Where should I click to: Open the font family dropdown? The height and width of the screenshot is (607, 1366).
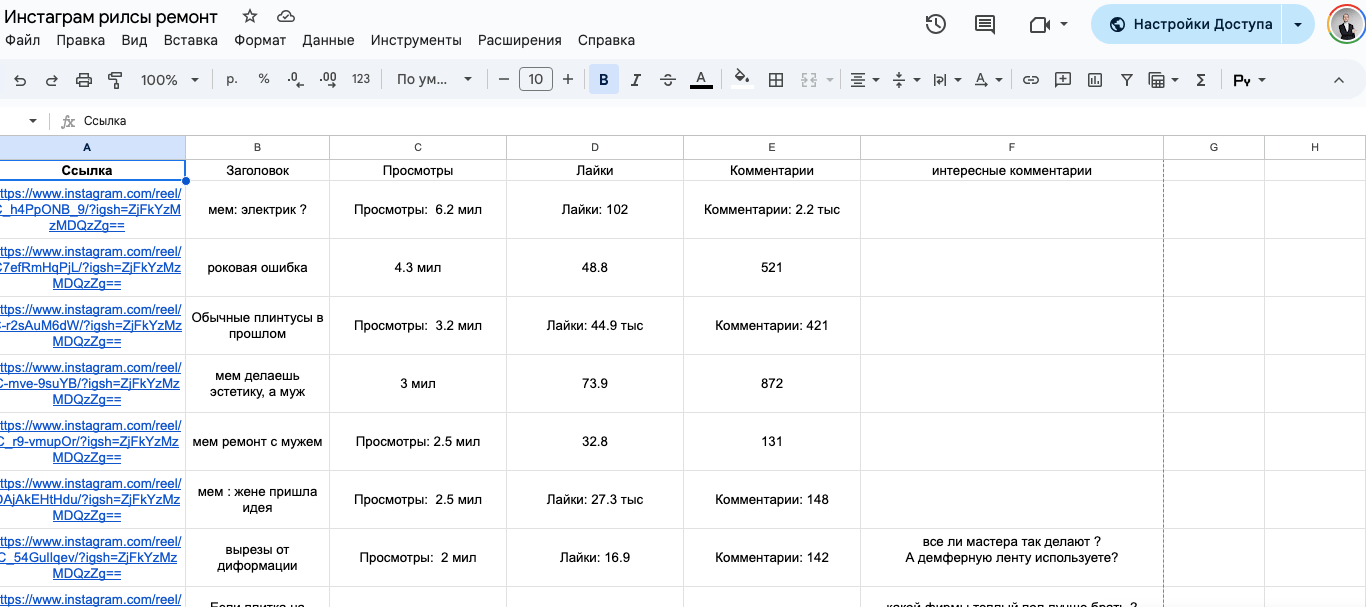pos(434,80)
